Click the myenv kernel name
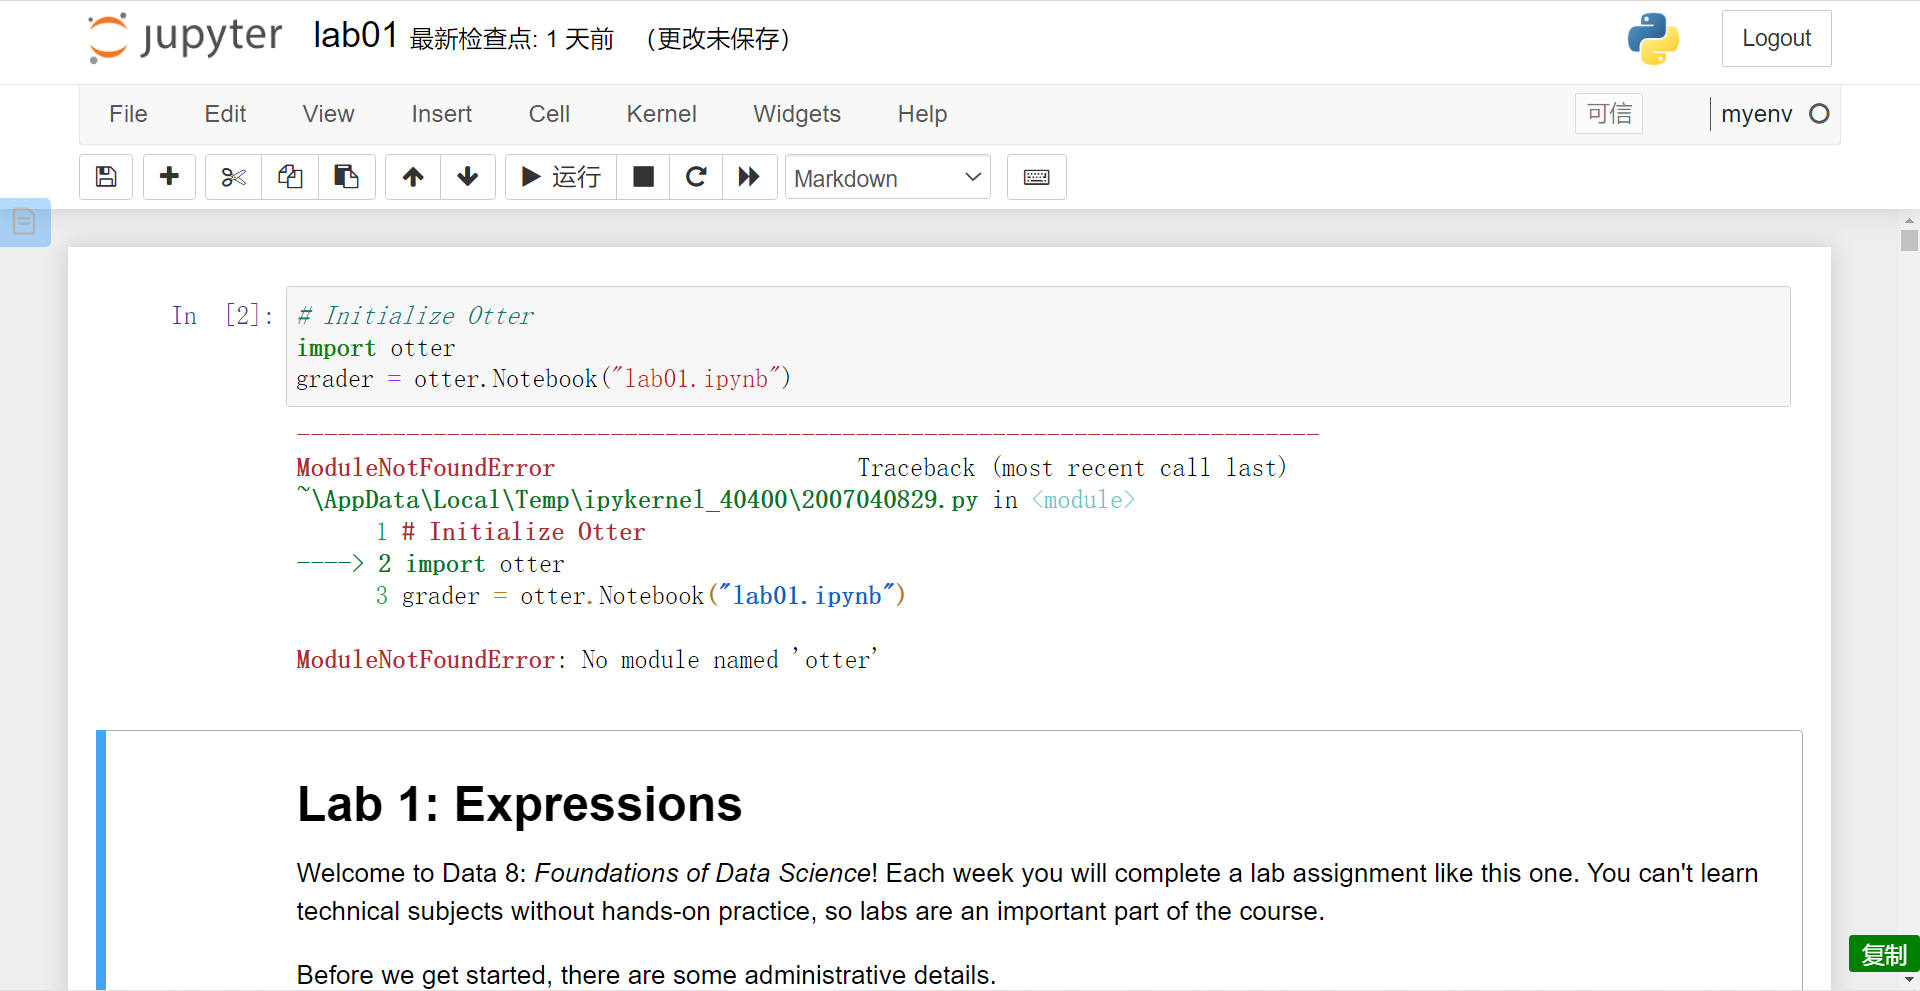The height and width of the screenshot is (991, 1920). (1756, 114)
